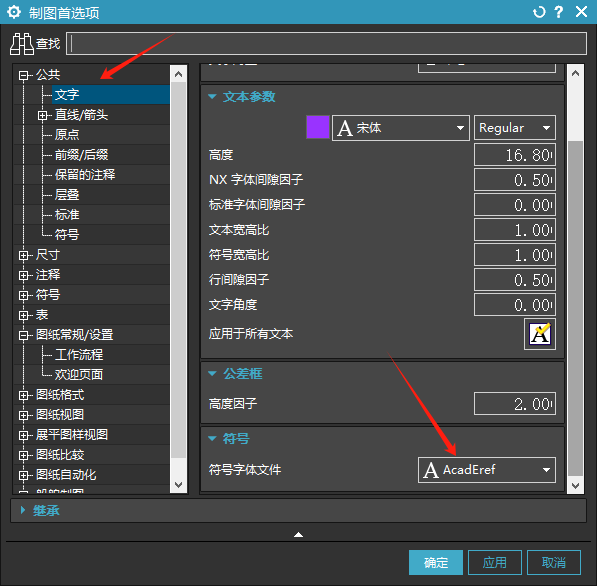Select 欢迎页面 tree item
This screenshot has width=597, height=586.
coord(78,375)
